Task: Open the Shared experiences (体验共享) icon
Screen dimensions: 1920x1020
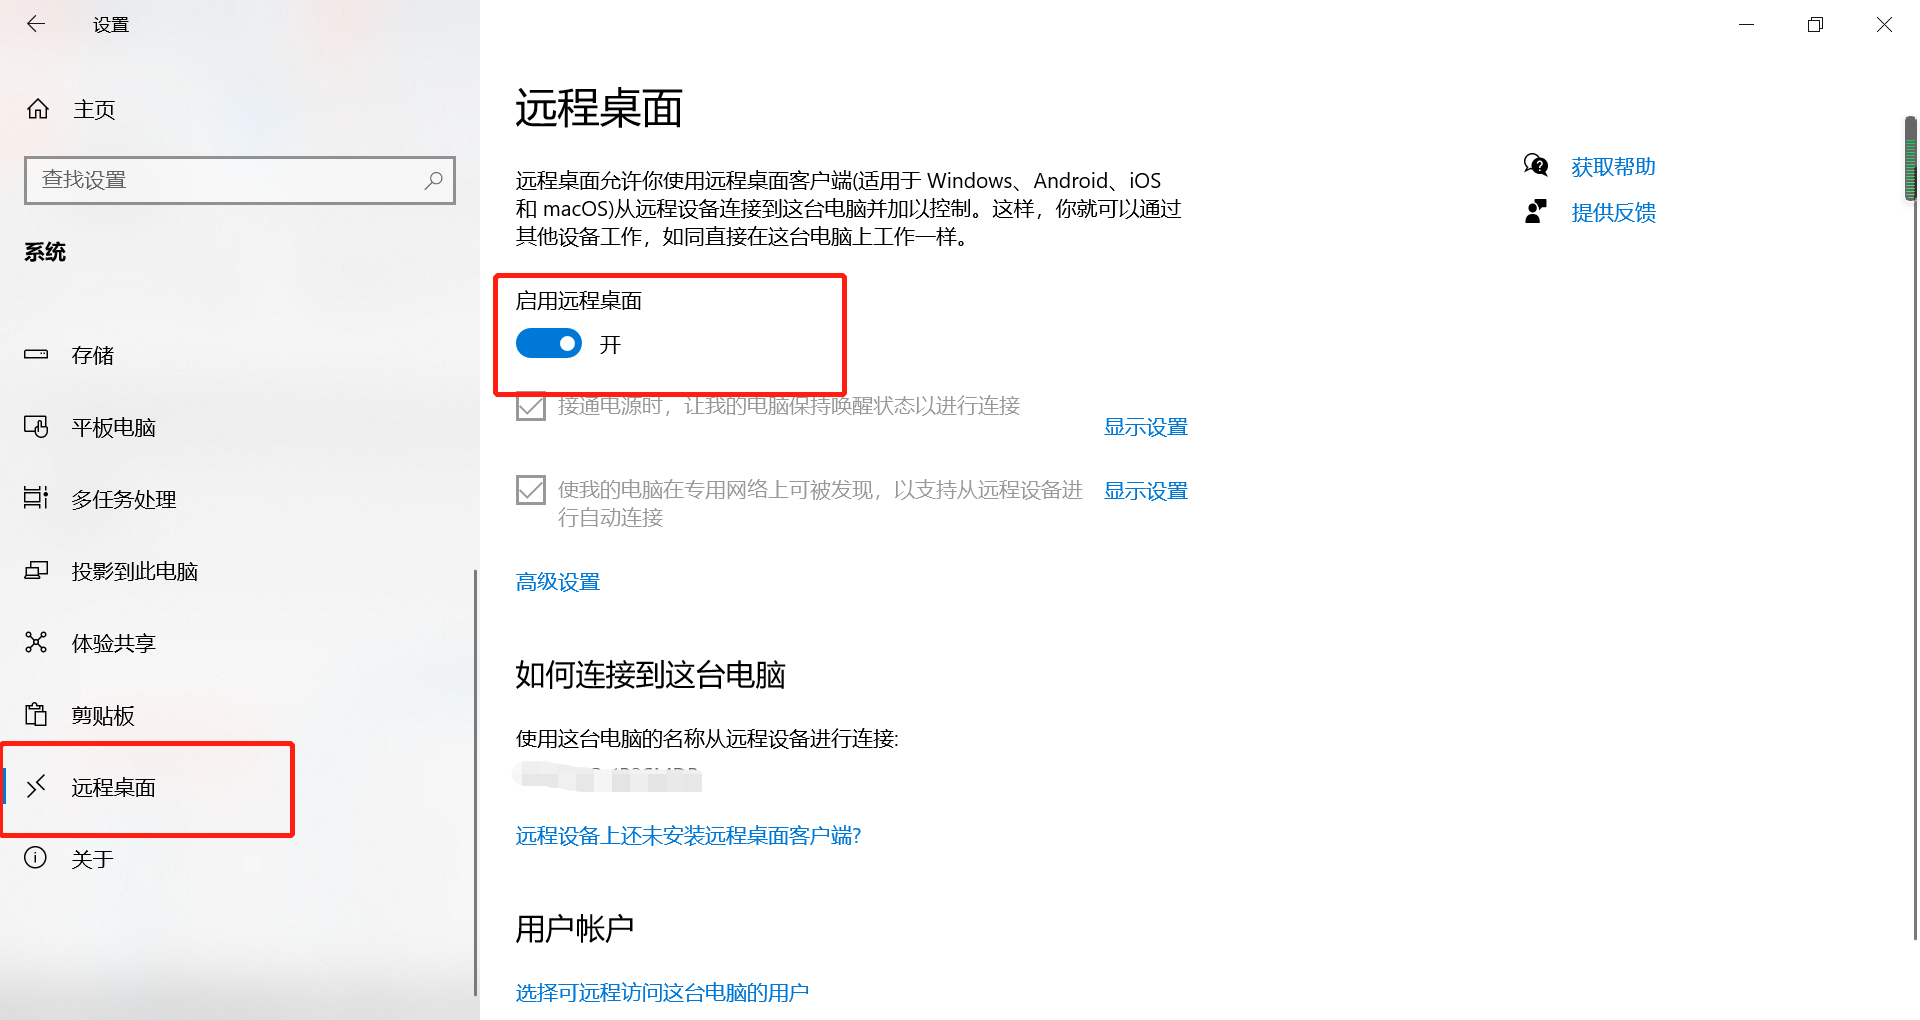Action: [x=36, y=642]
